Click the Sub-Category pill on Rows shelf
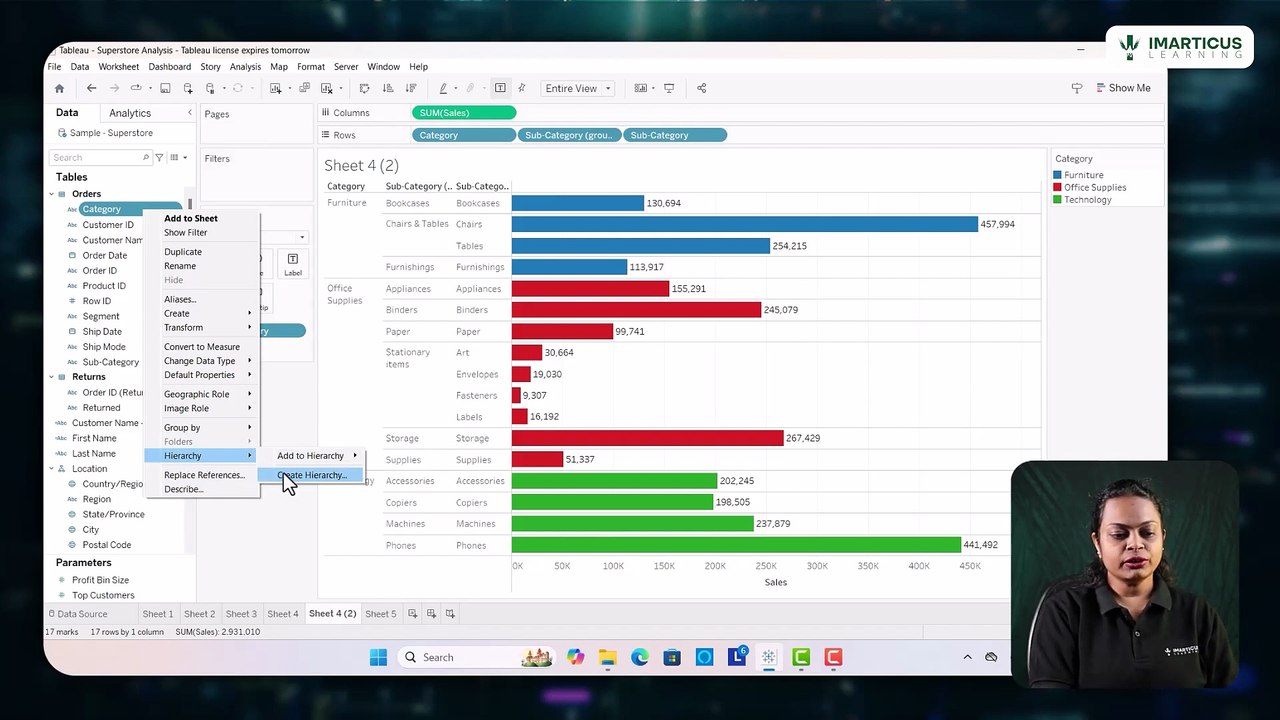 coord(675,135)
